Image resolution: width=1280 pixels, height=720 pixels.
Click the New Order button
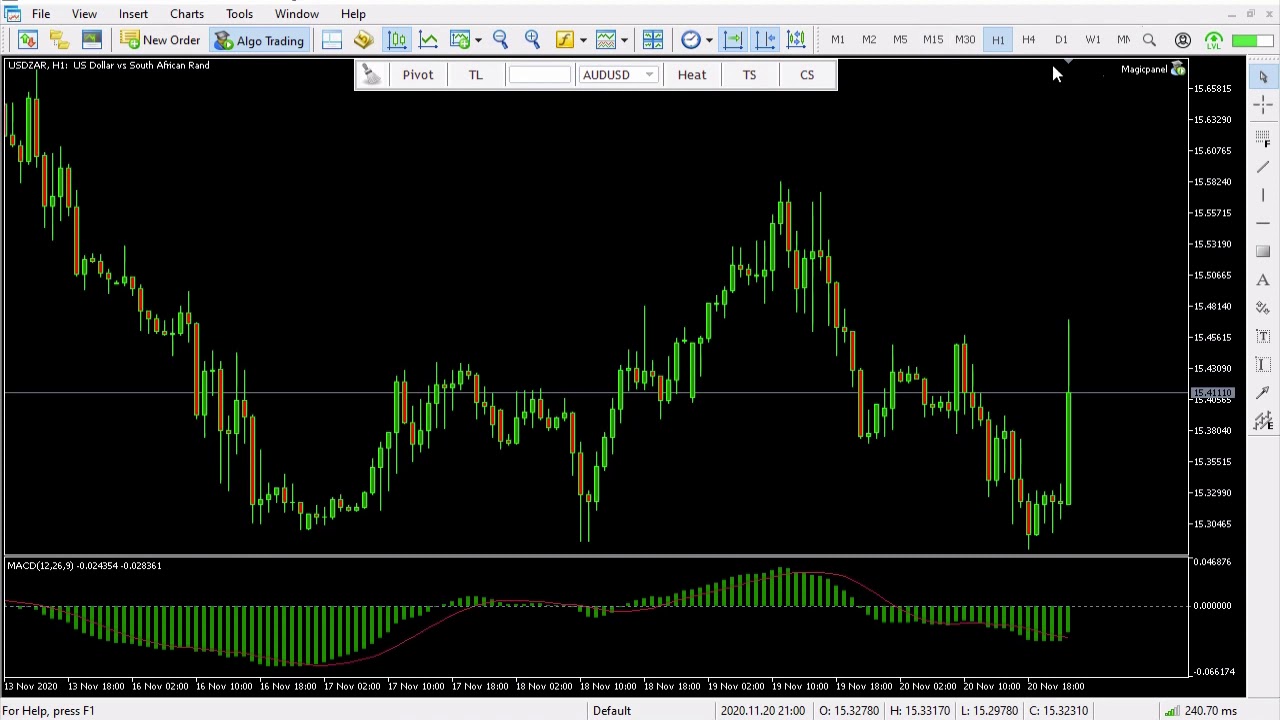[160, 40]
